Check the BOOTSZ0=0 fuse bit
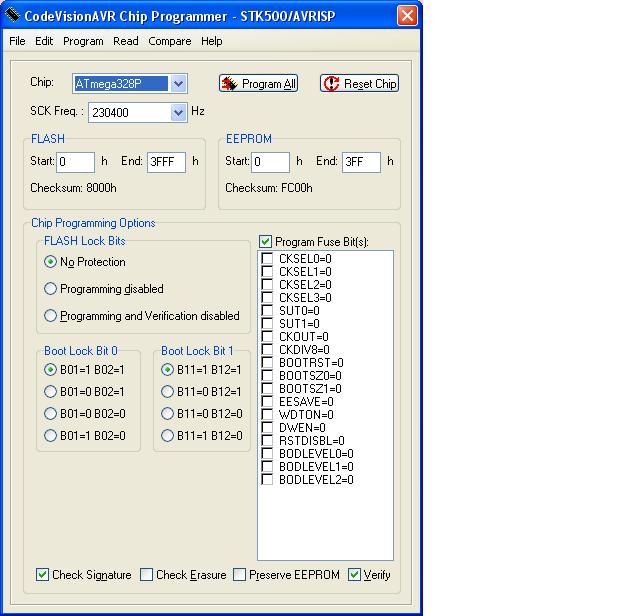640x616 pixels. [x=267, y=376]
